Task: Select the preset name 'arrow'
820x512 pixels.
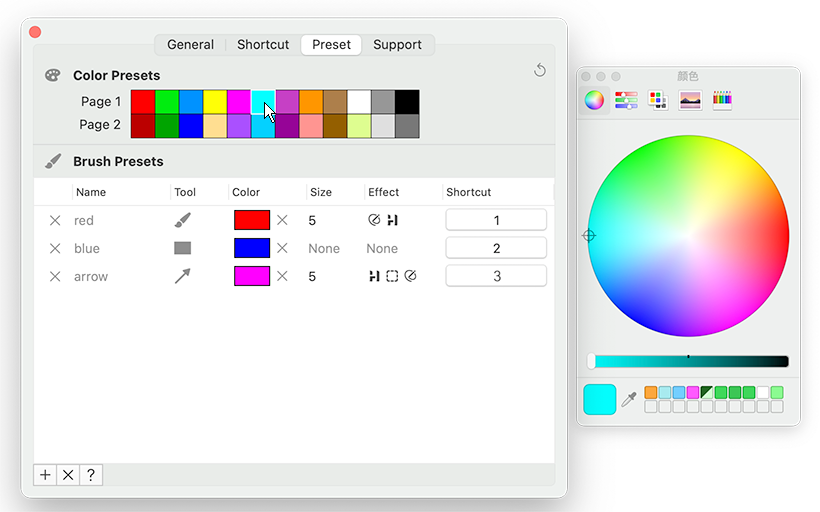Action: (91, 276)
